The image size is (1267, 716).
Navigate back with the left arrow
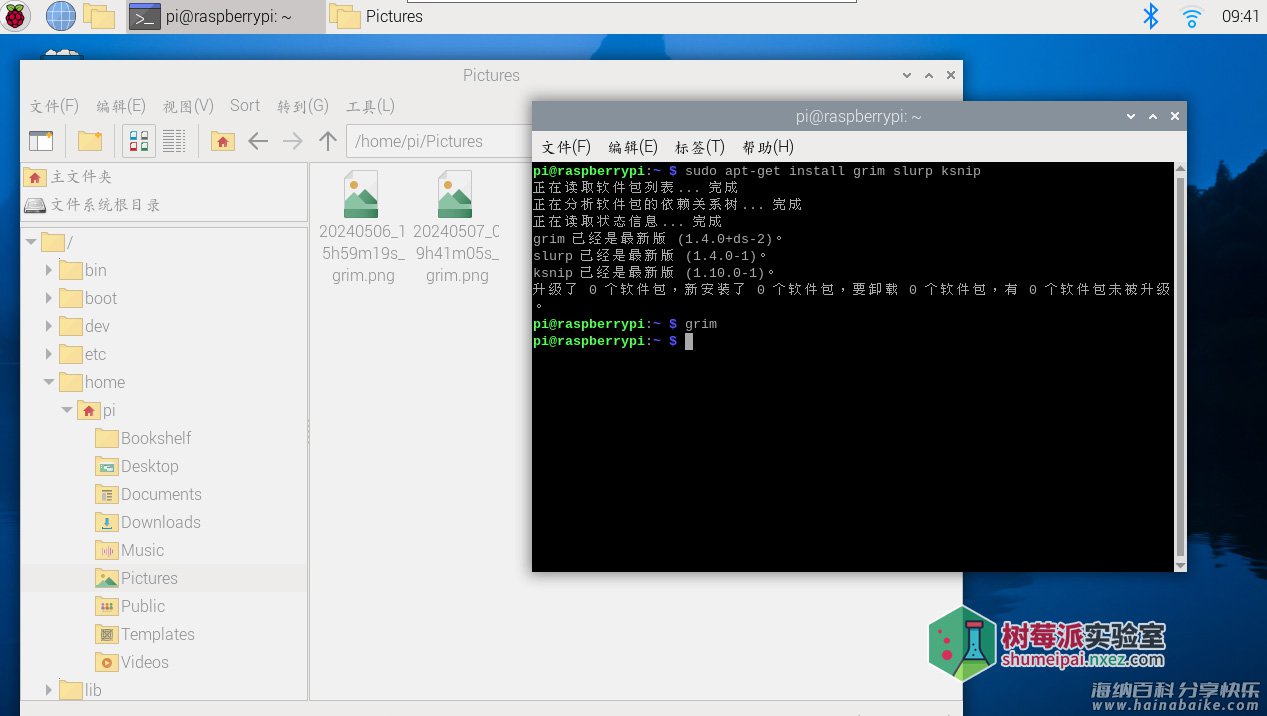(x=258, y=141)
